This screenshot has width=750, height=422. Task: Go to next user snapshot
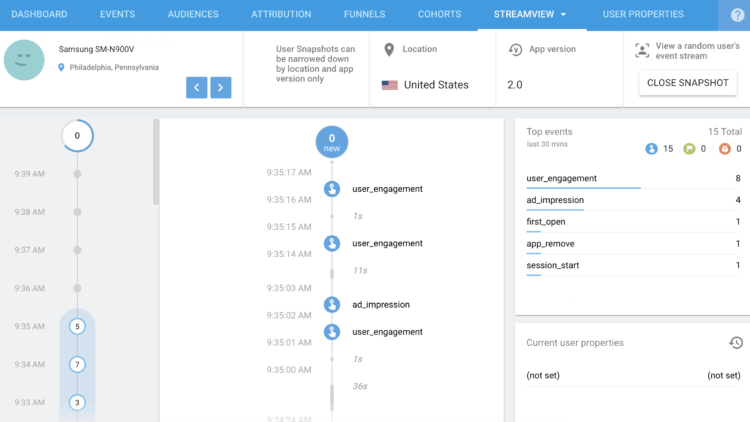221,88
